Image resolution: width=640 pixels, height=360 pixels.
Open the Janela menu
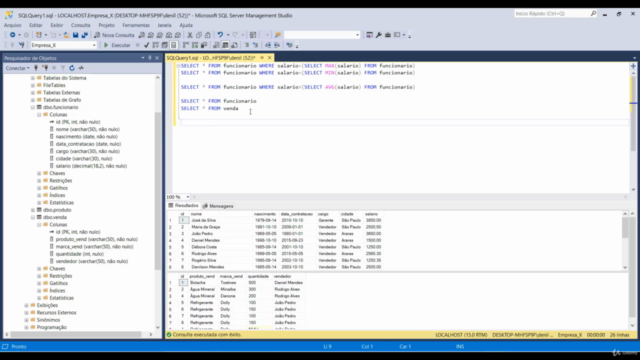[x=164, y=25]
